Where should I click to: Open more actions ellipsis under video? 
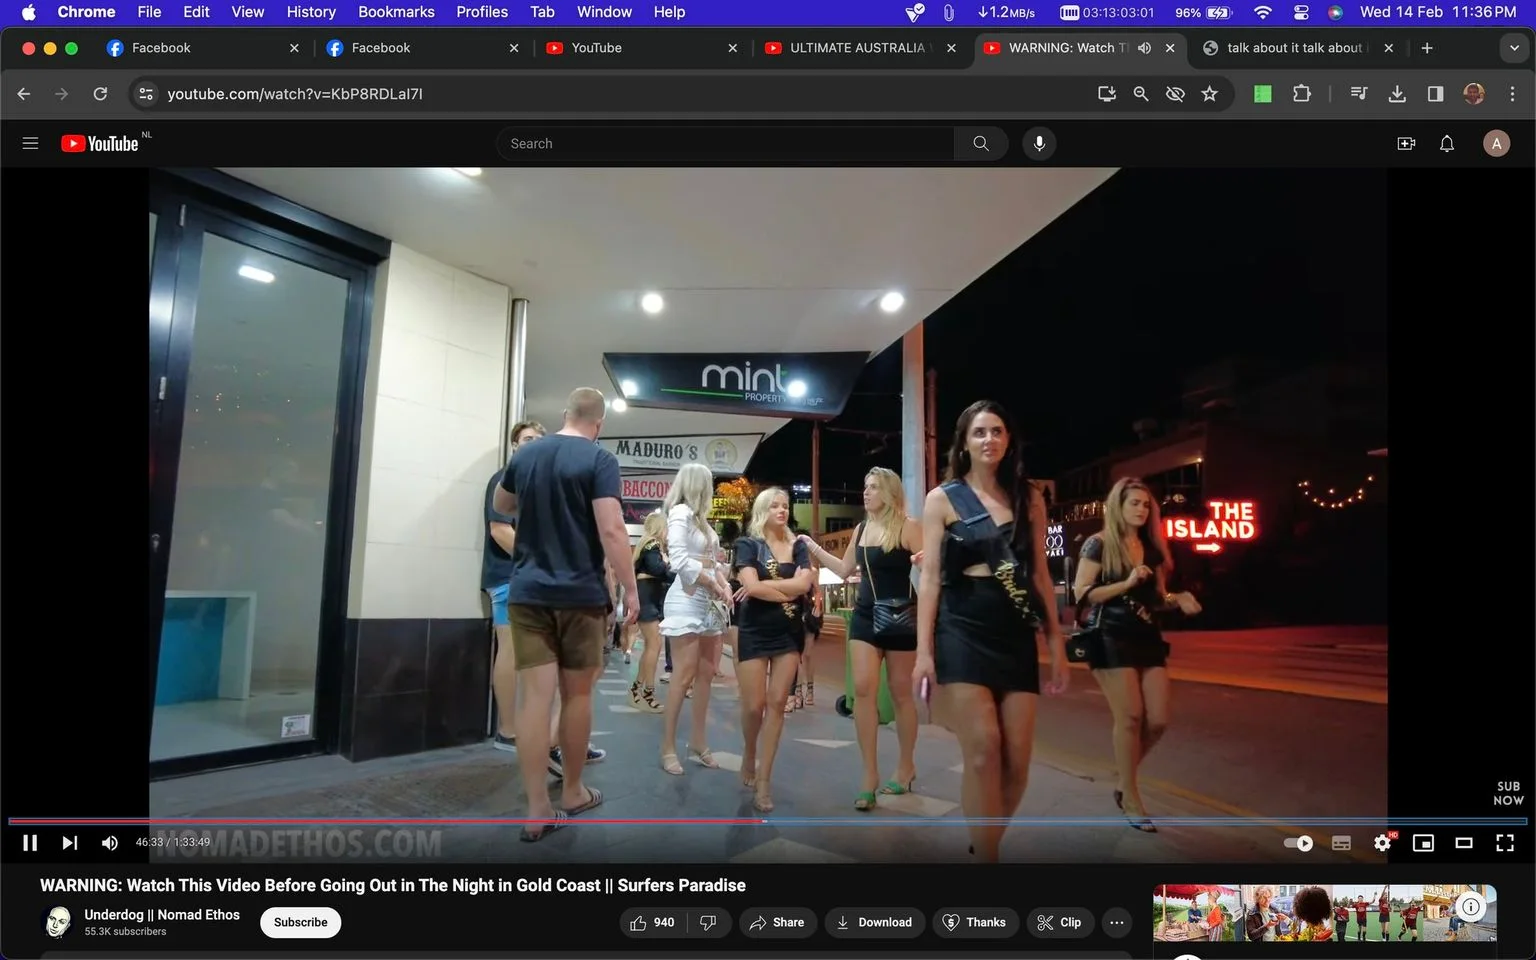click(1116, 922)
